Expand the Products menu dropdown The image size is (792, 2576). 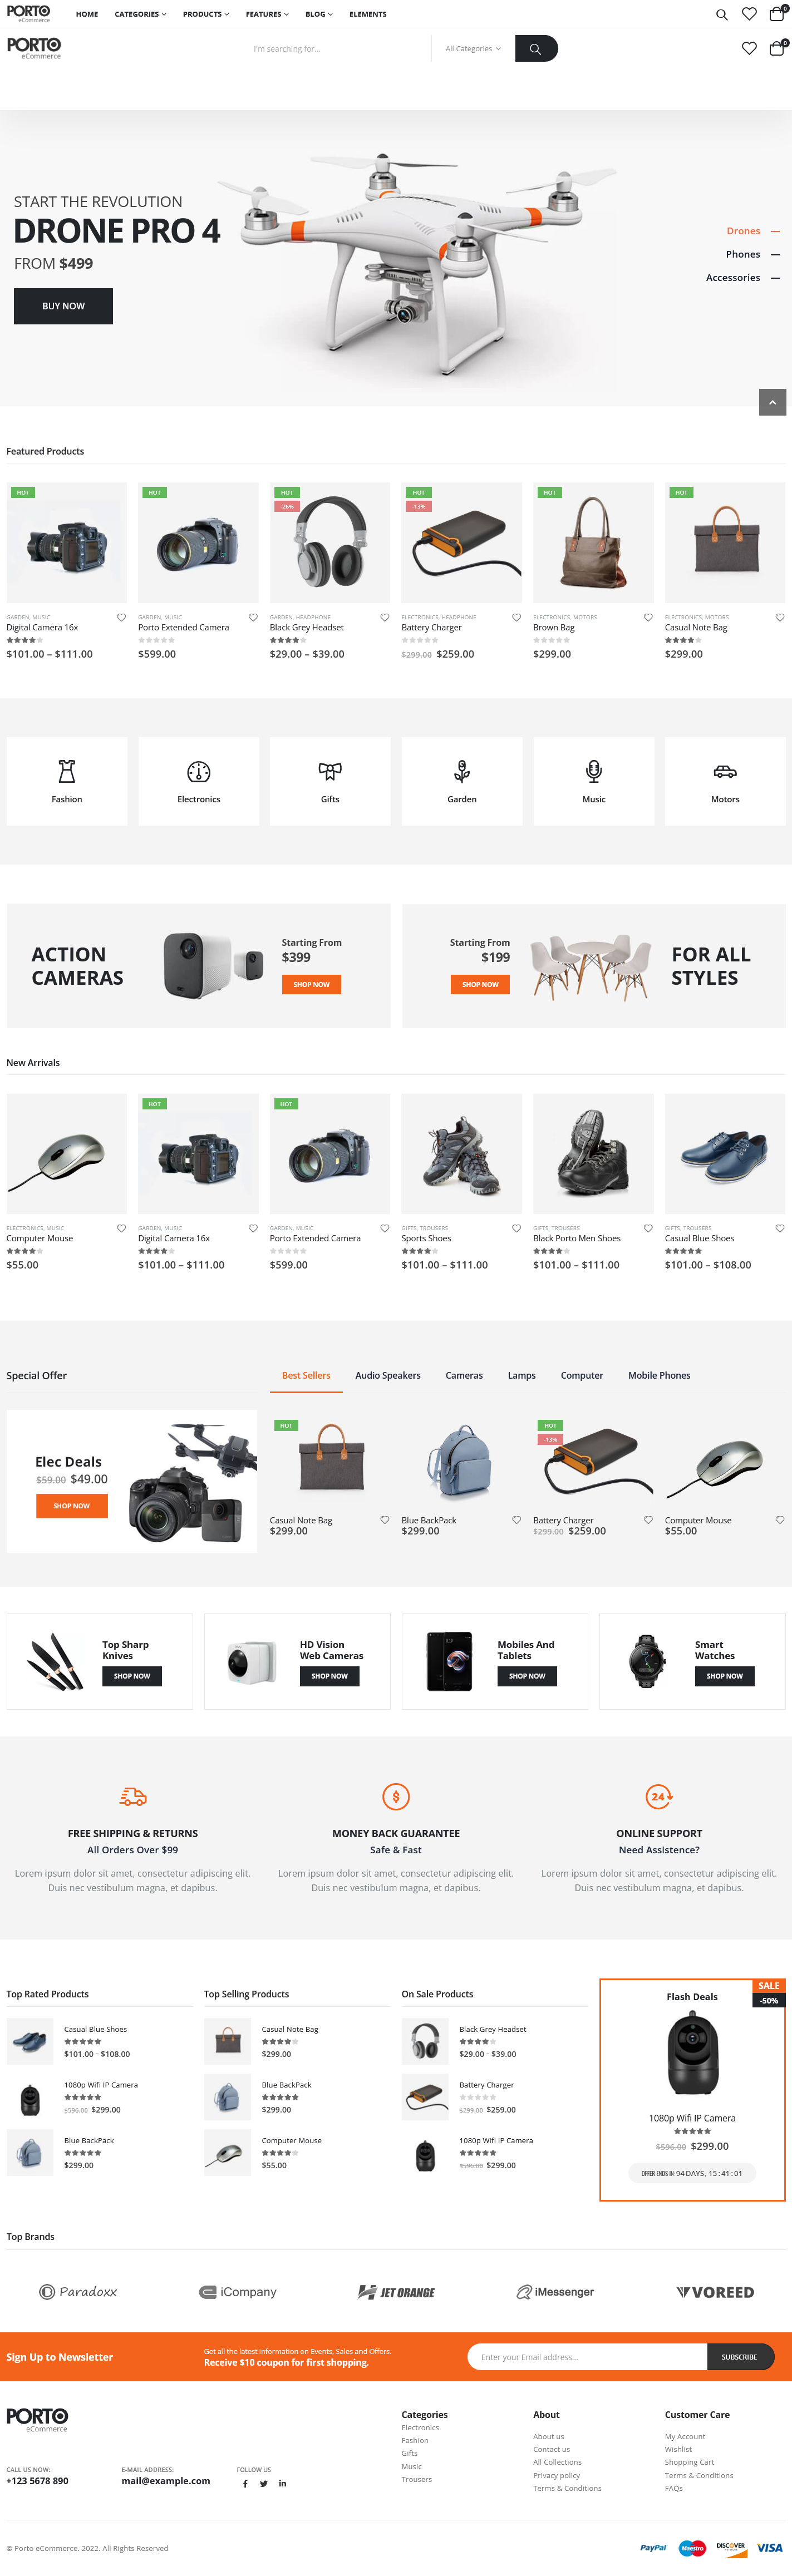pyautogui.click(x=206, y=14)
